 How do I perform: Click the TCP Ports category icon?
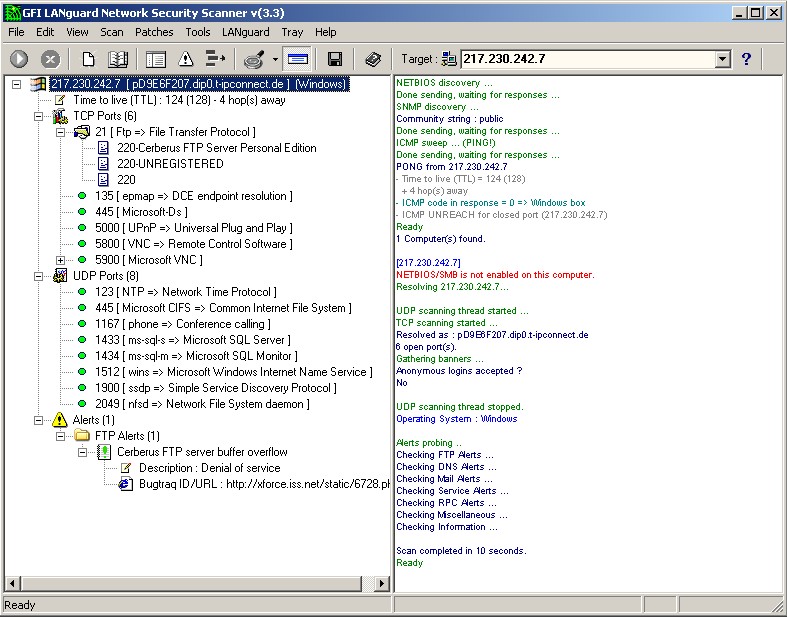[x=60, y=116]
